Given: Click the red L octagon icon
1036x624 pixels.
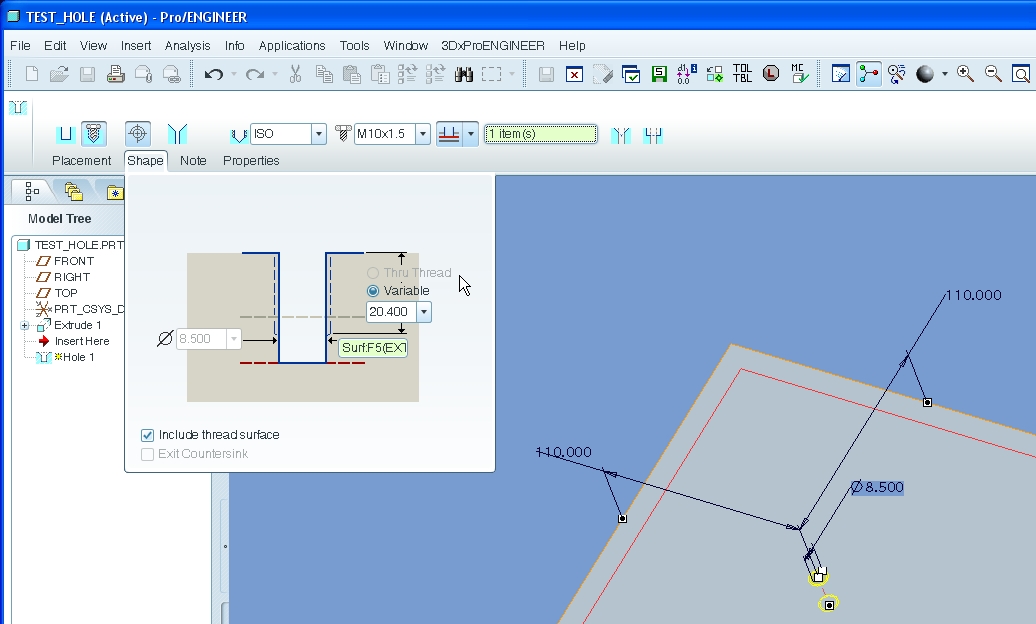Looking at the screenshot, I should (x=770, y=73).
